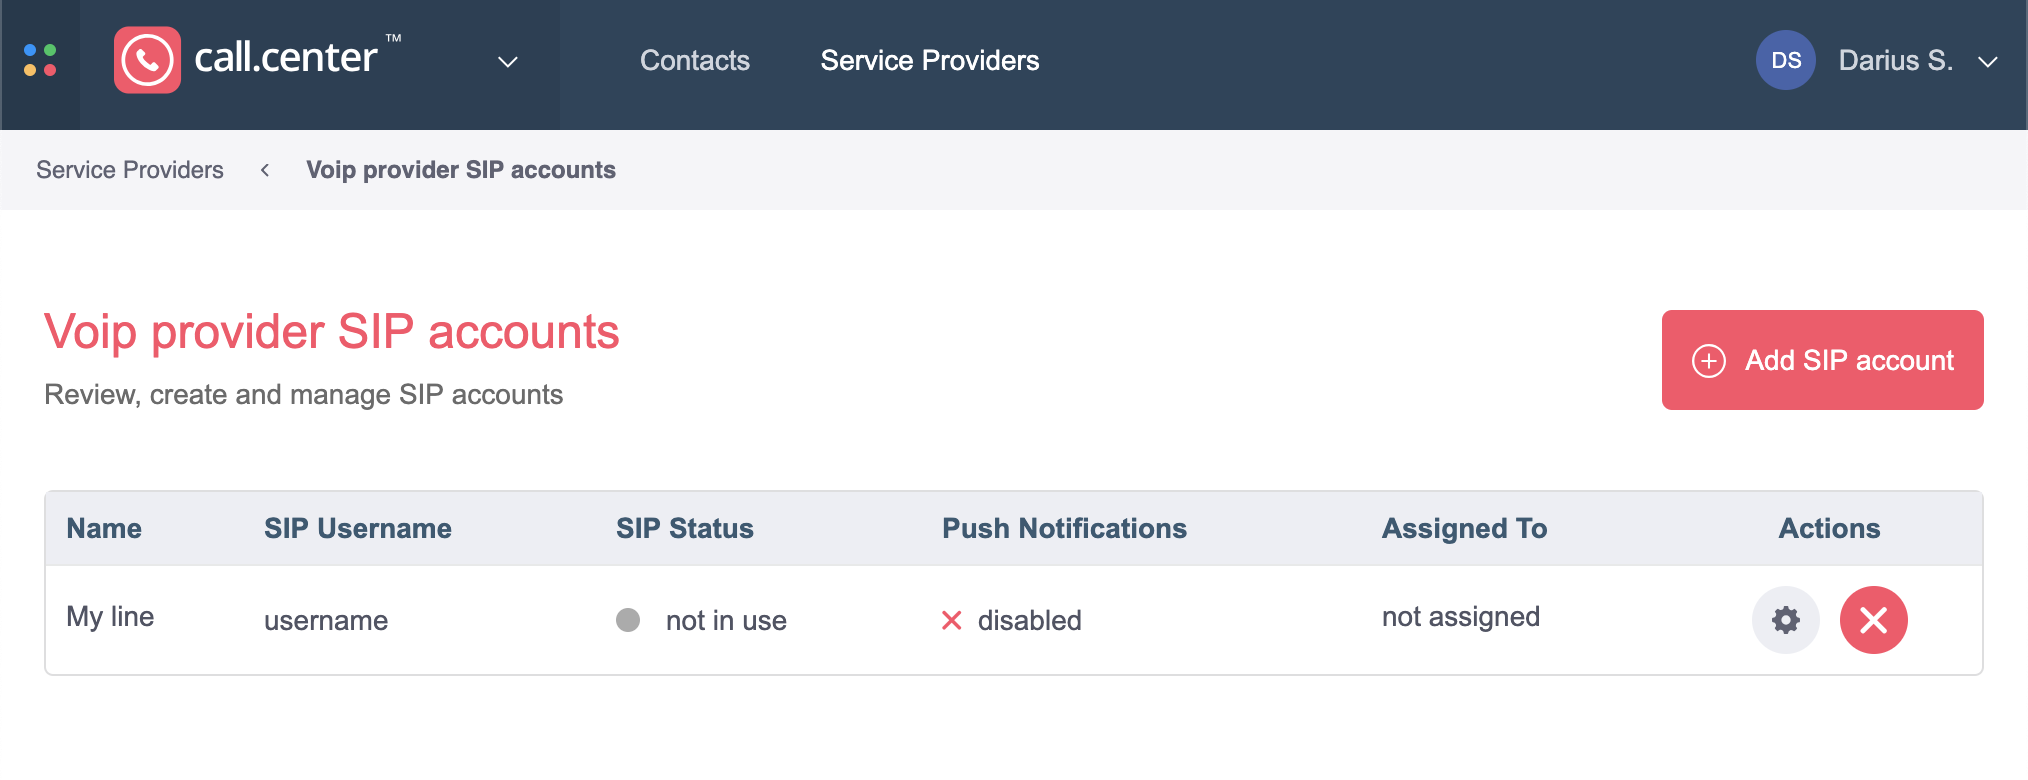Click the Darius S. user name

pyautogui.click(x=1895, y=60)
